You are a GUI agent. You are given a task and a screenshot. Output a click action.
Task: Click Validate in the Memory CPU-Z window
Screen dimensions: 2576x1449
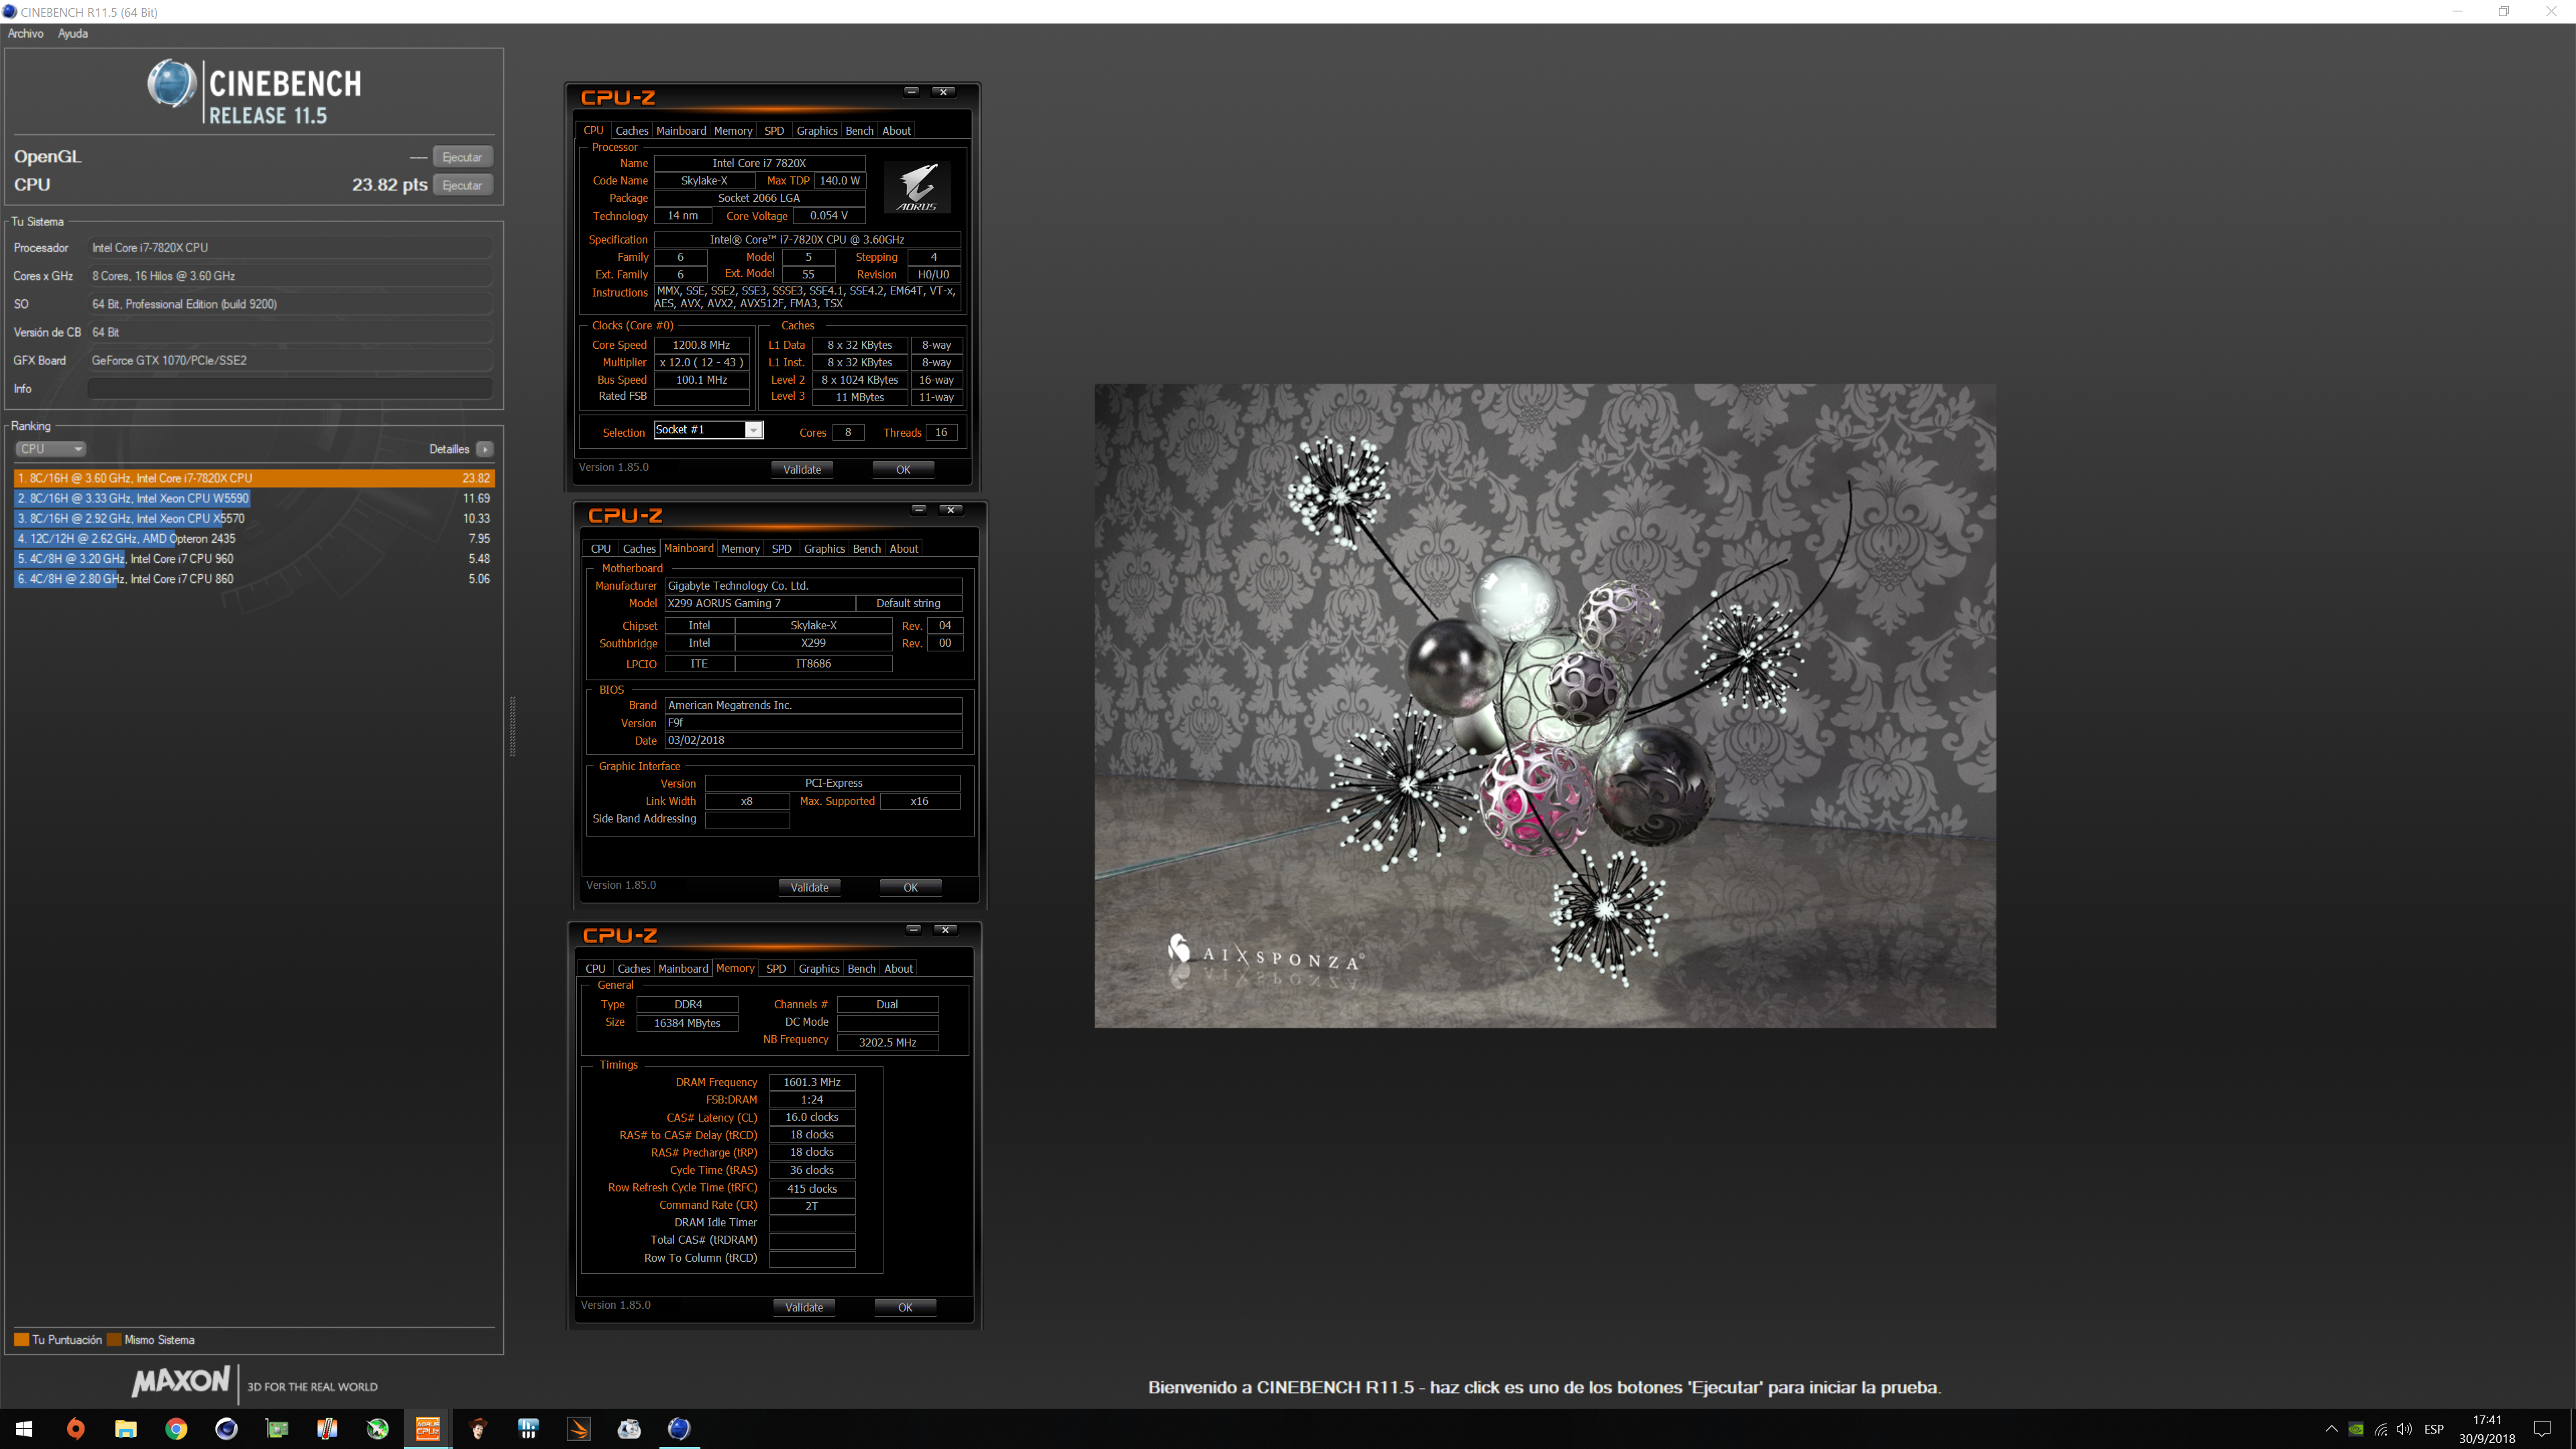coord(804,1307)
